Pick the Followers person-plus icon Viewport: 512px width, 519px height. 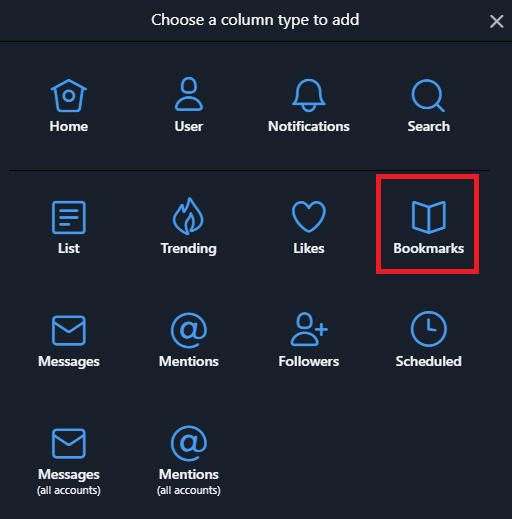309,329
